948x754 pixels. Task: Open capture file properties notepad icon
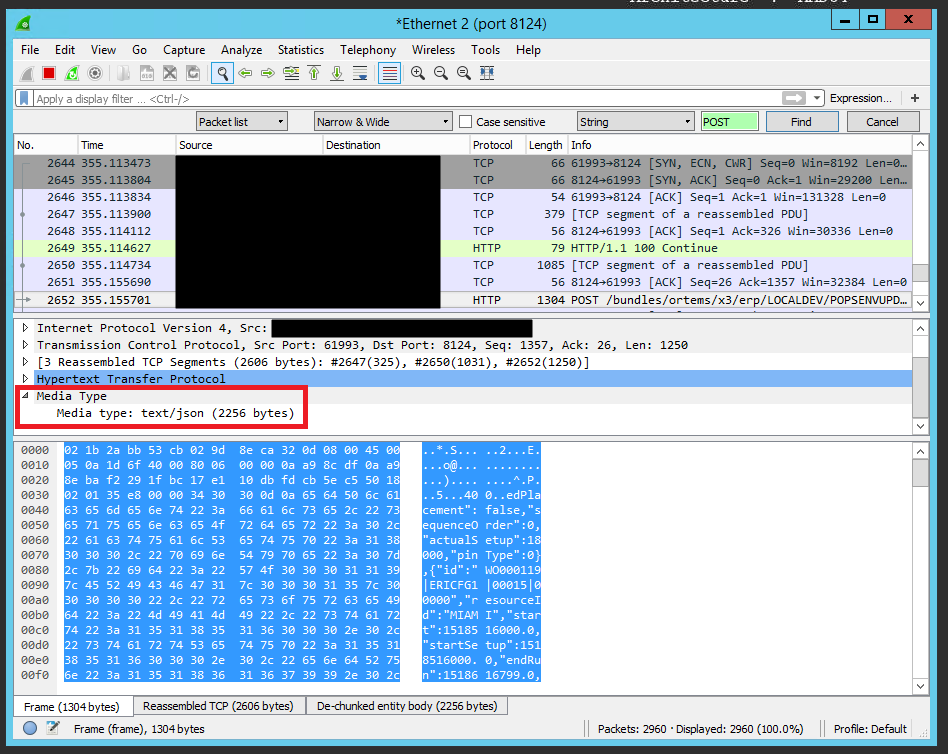[x=53, y=728]
